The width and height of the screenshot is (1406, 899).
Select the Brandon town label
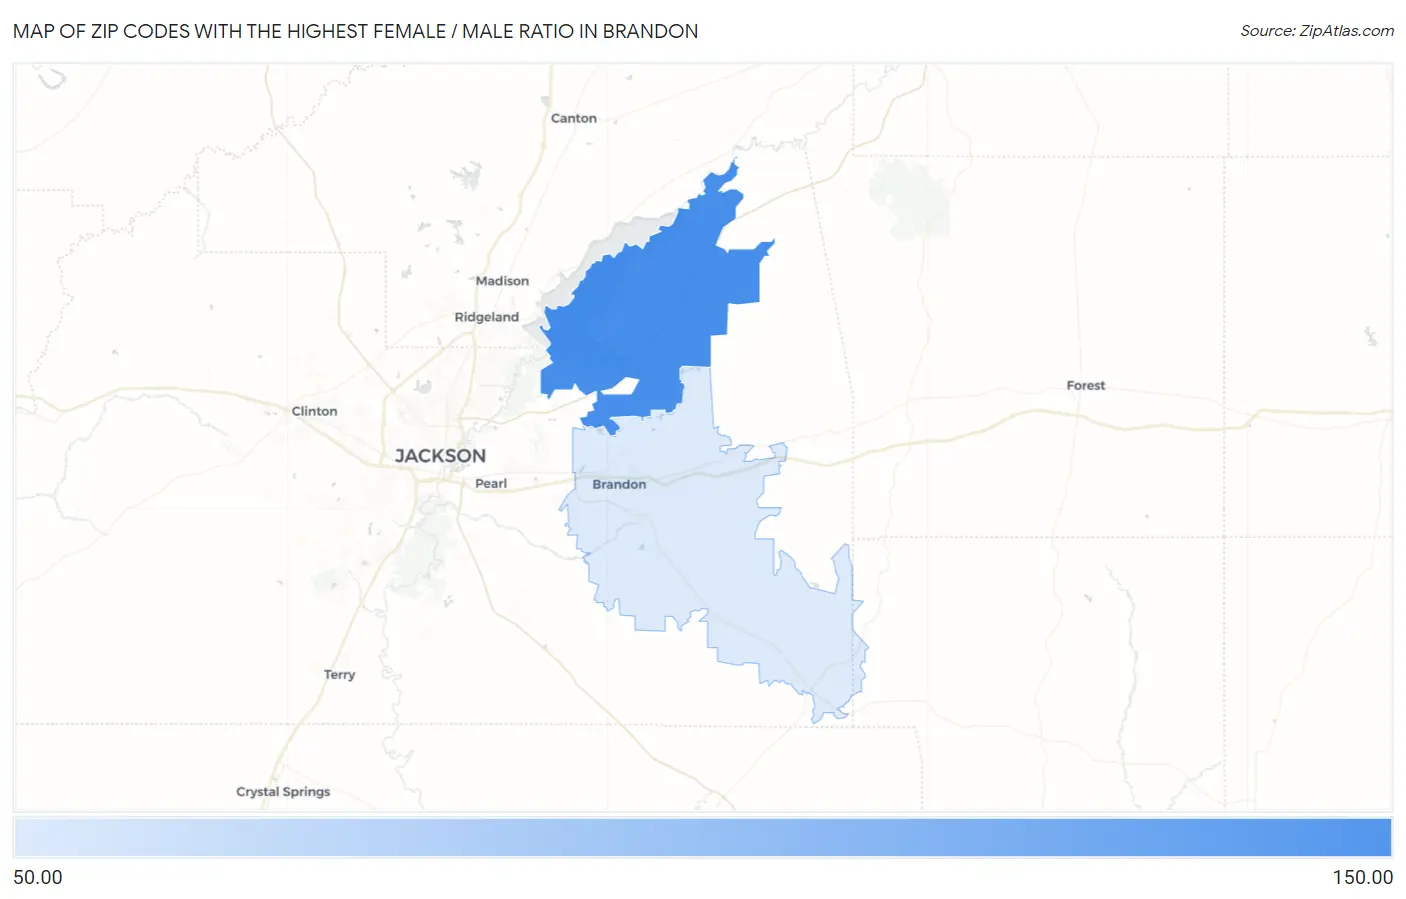(x=619, y=484)
